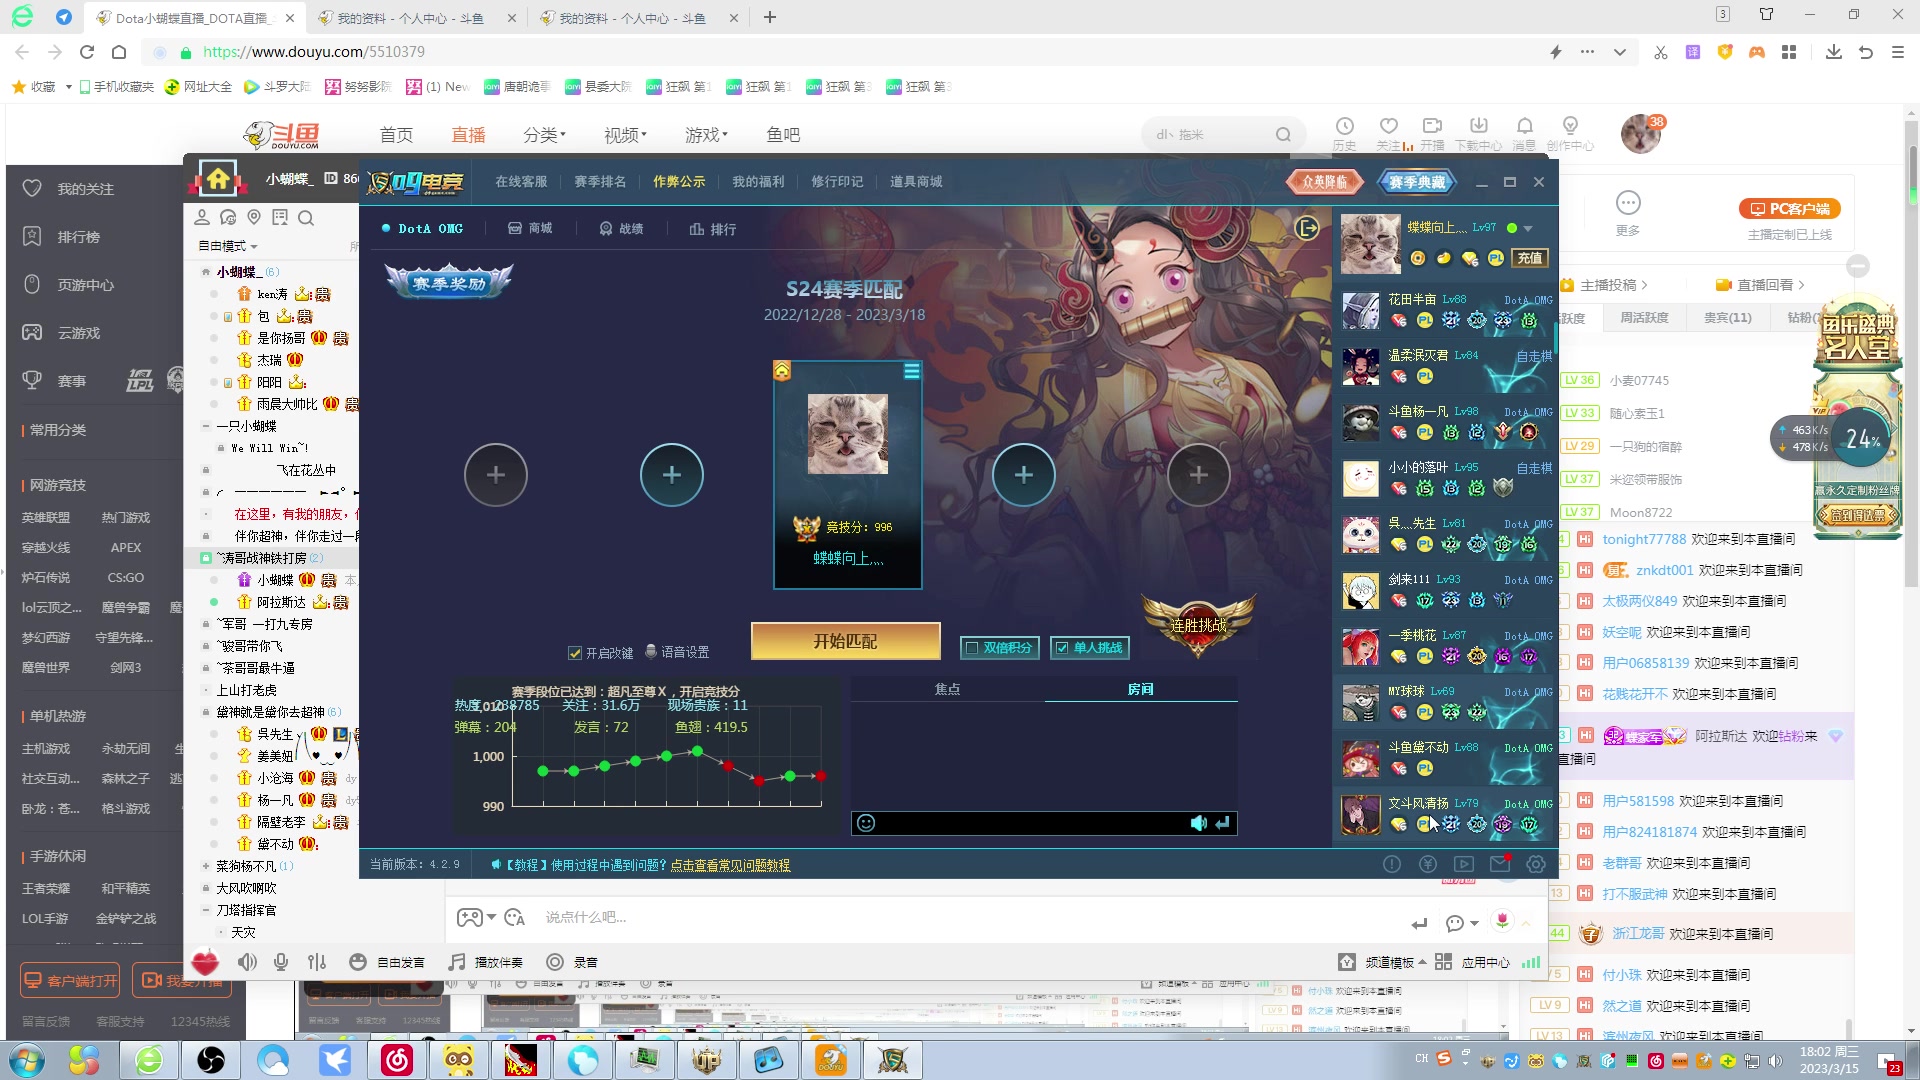This screenshot has width=1920, height=1080.
Task: Toggle the 单人挑战 checkbox
Action: point(1061,648)
